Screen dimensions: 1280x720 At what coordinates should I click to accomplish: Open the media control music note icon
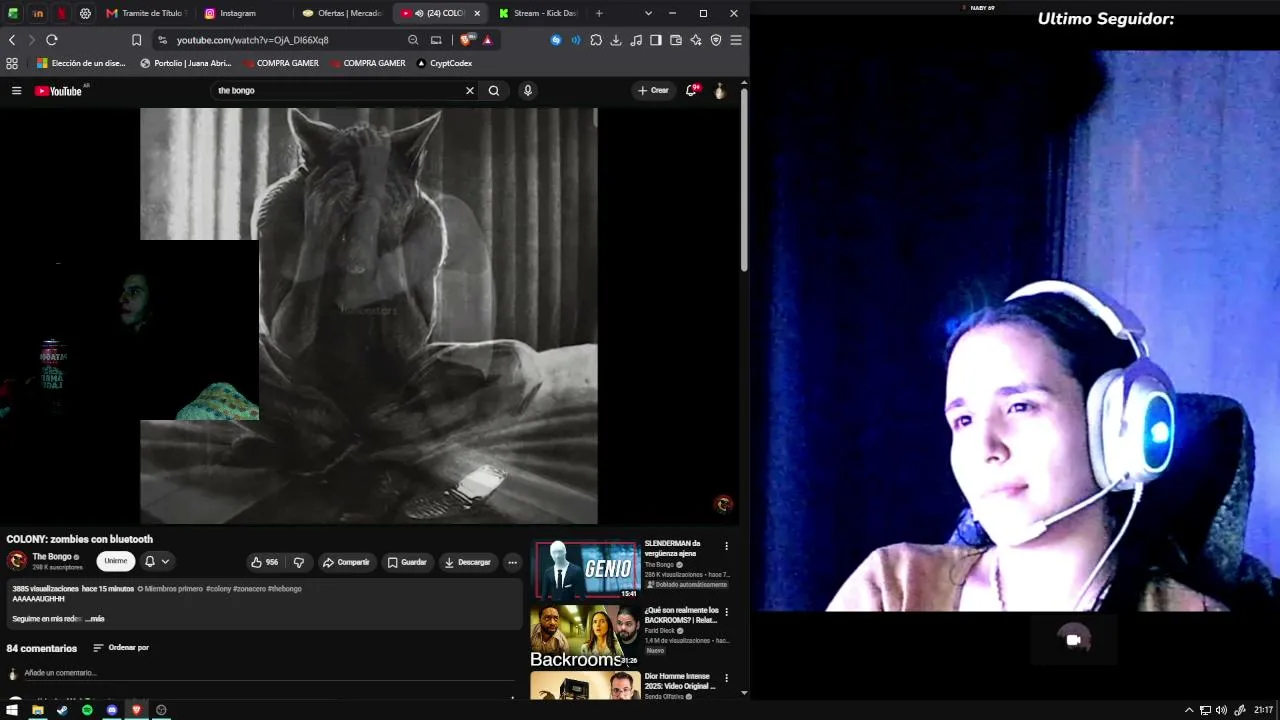click(636, 40)
